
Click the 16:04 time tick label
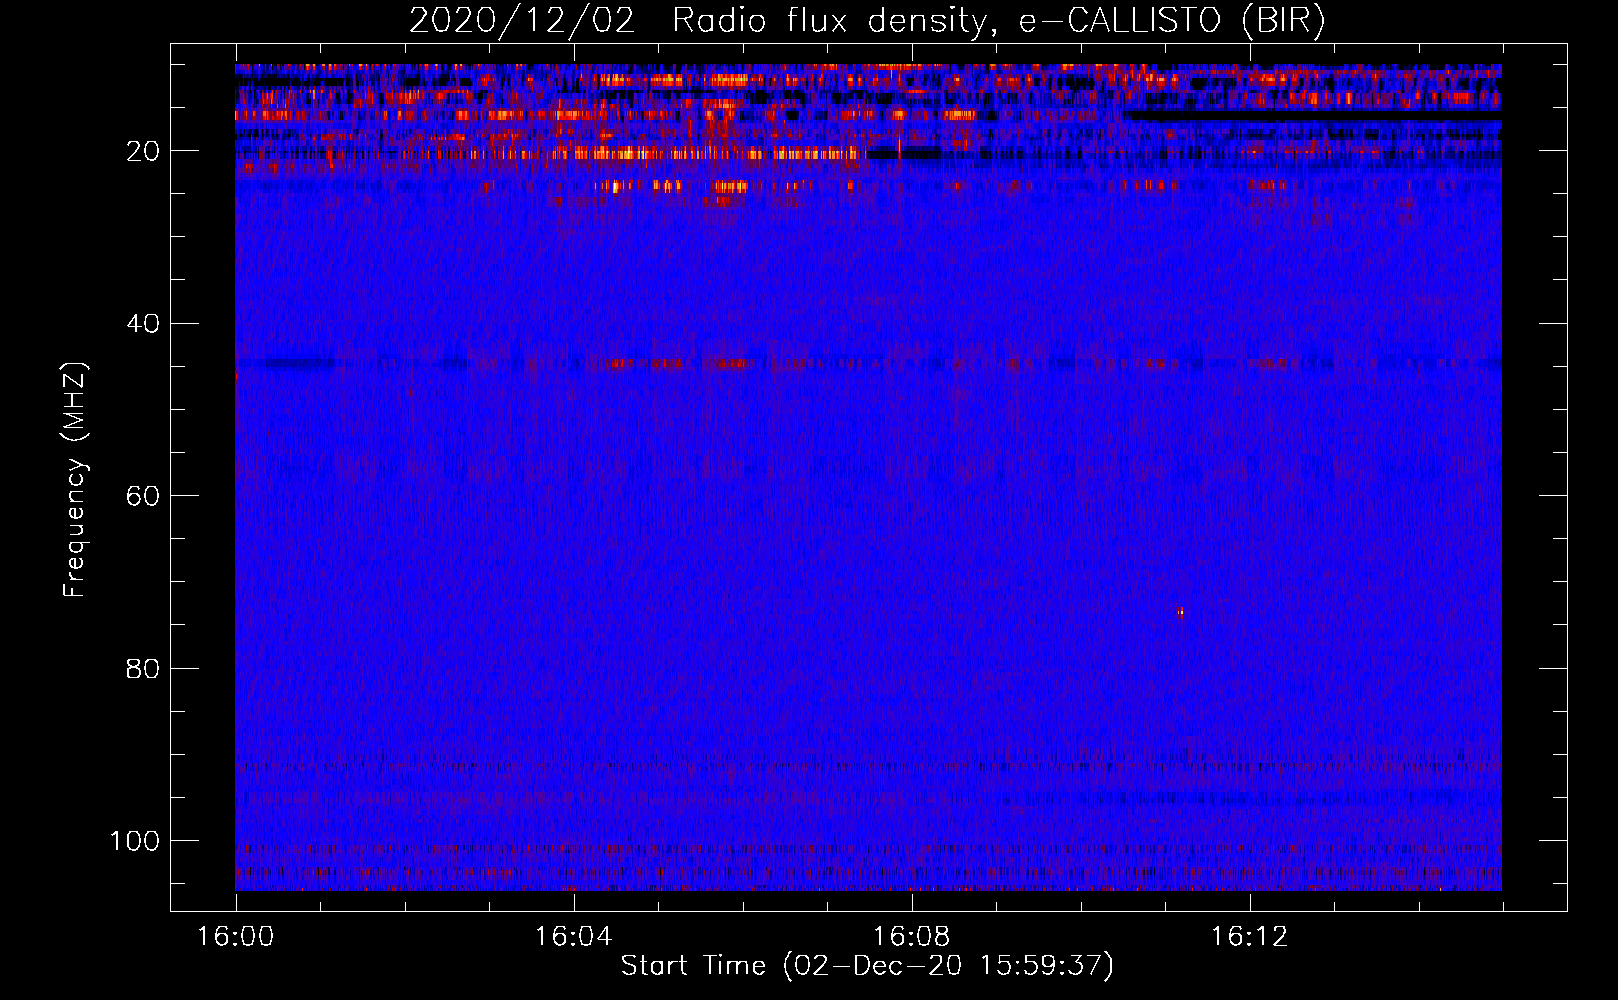[573, 937]
